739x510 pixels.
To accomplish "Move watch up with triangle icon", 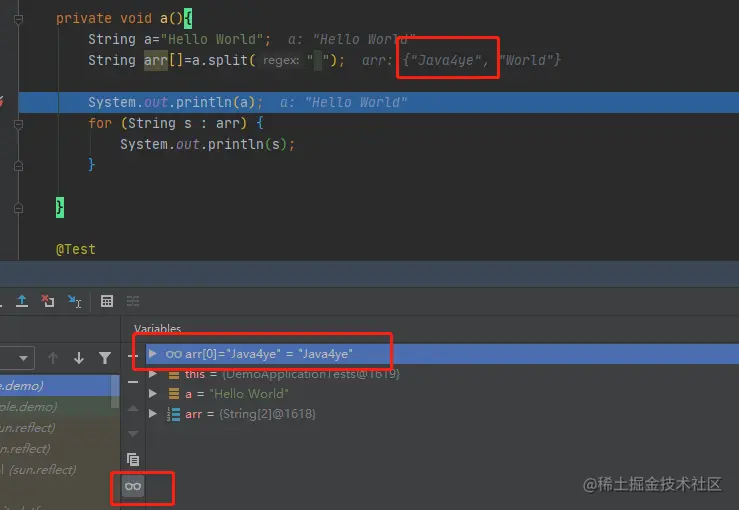I will coord(133,408).
